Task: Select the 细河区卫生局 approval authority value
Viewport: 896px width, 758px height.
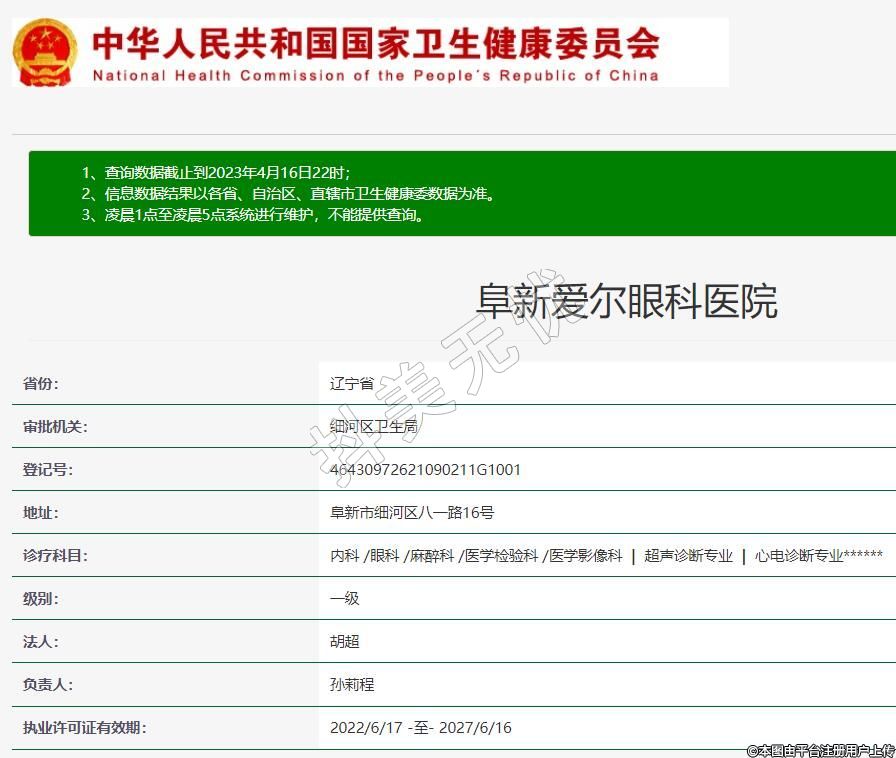Action: coord(373,427)
